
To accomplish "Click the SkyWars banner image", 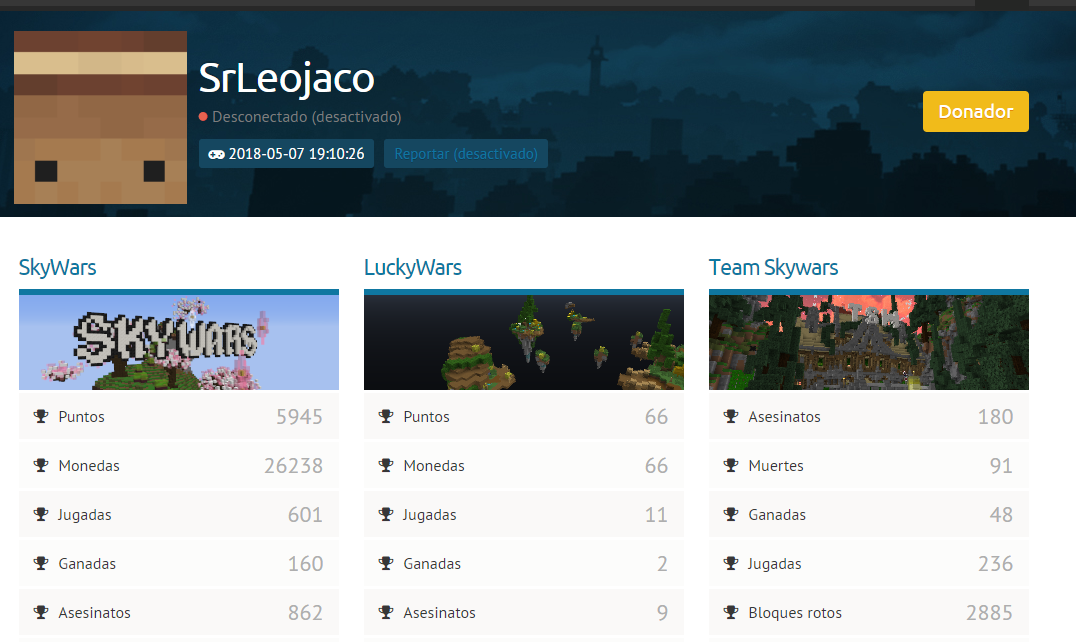I will click(x=179, y=342).
